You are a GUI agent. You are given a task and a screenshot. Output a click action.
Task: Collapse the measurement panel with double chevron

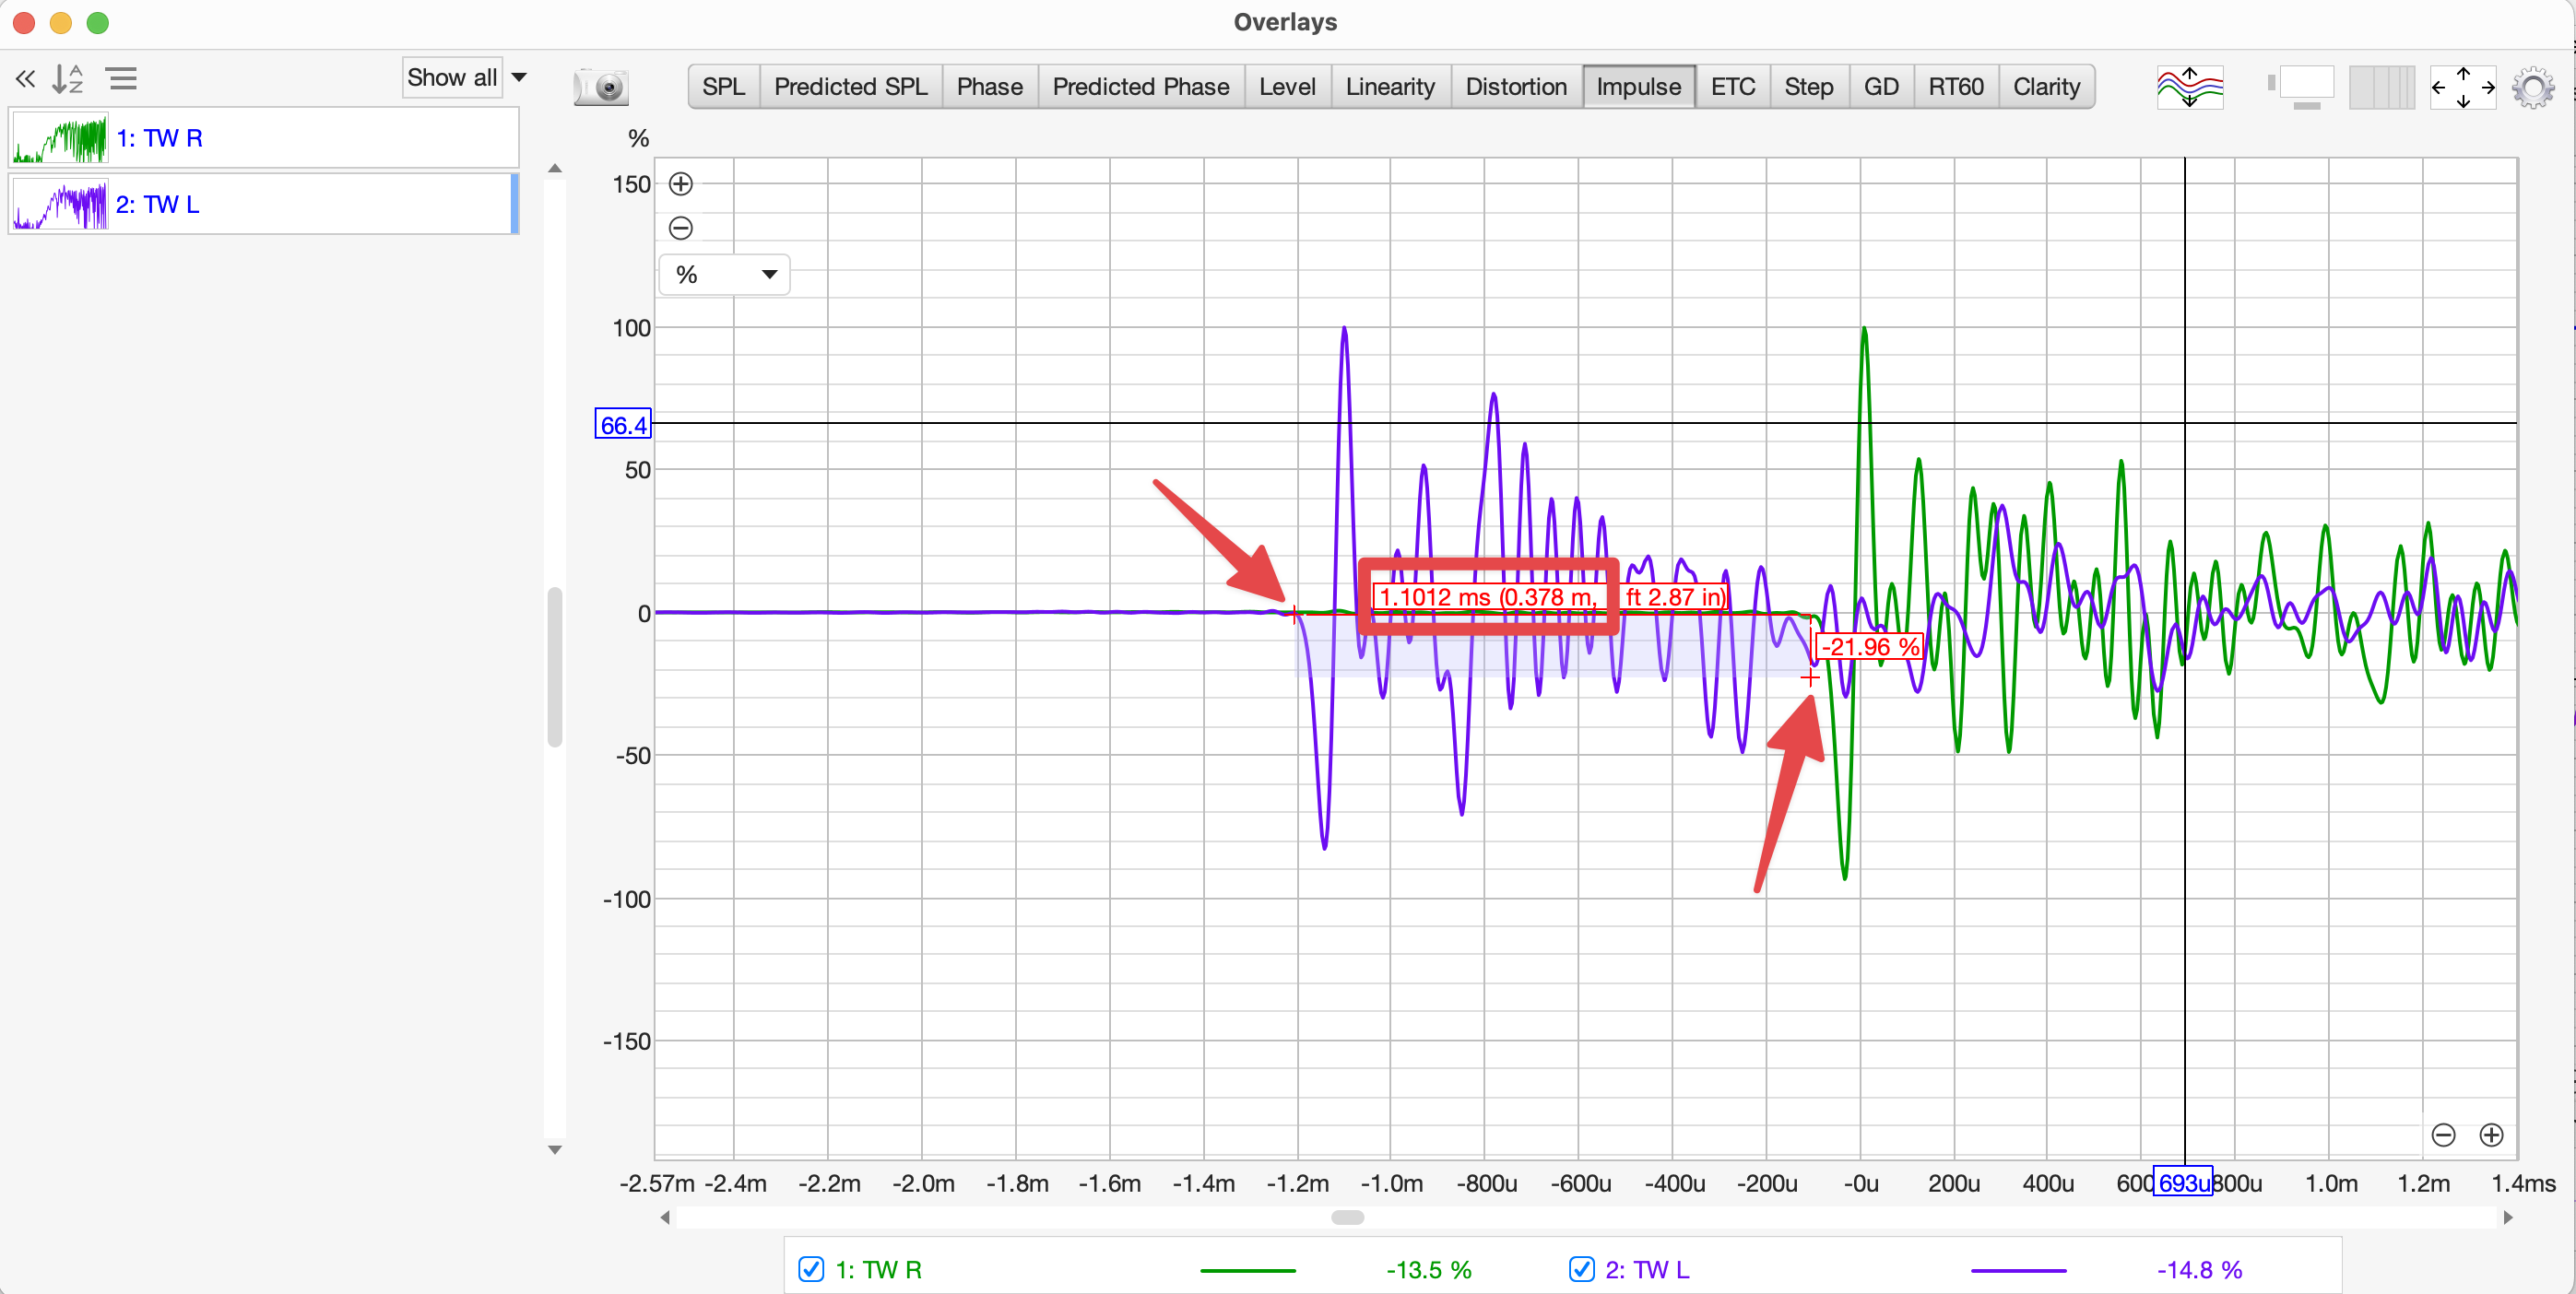(x=25, y=79)
